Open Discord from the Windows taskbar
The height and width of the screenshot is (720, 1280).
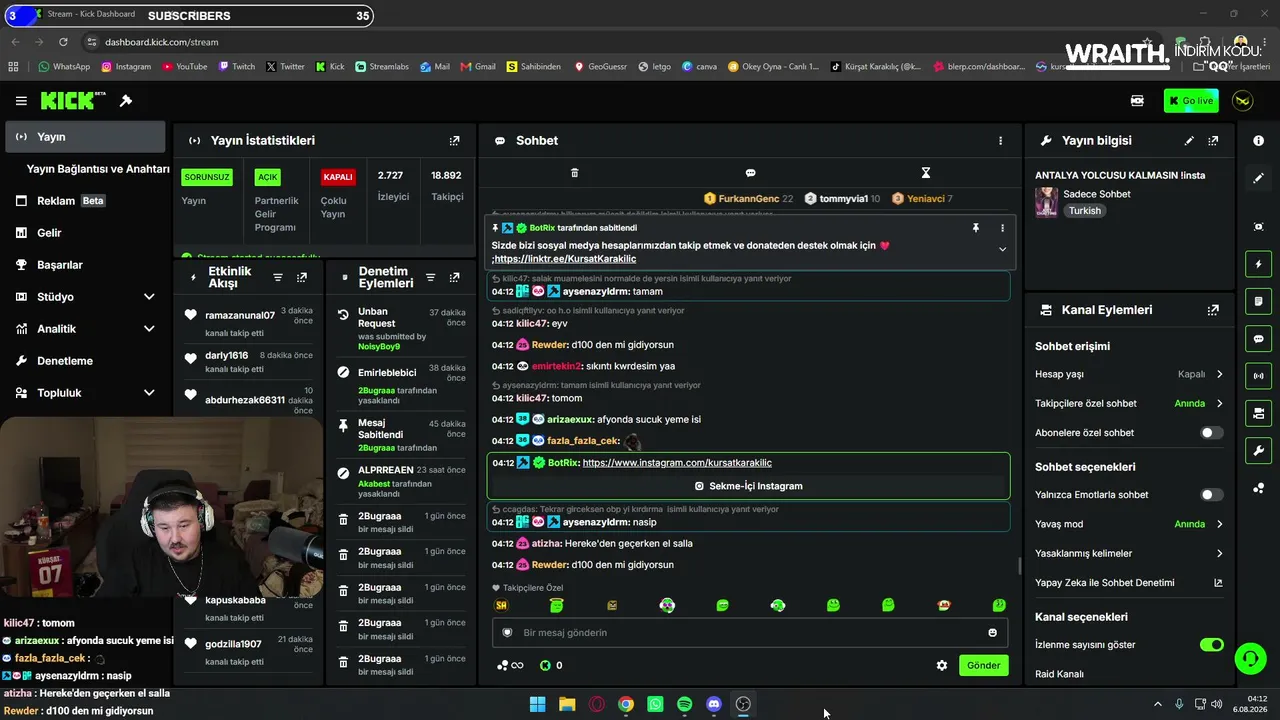tap(714, 704)
